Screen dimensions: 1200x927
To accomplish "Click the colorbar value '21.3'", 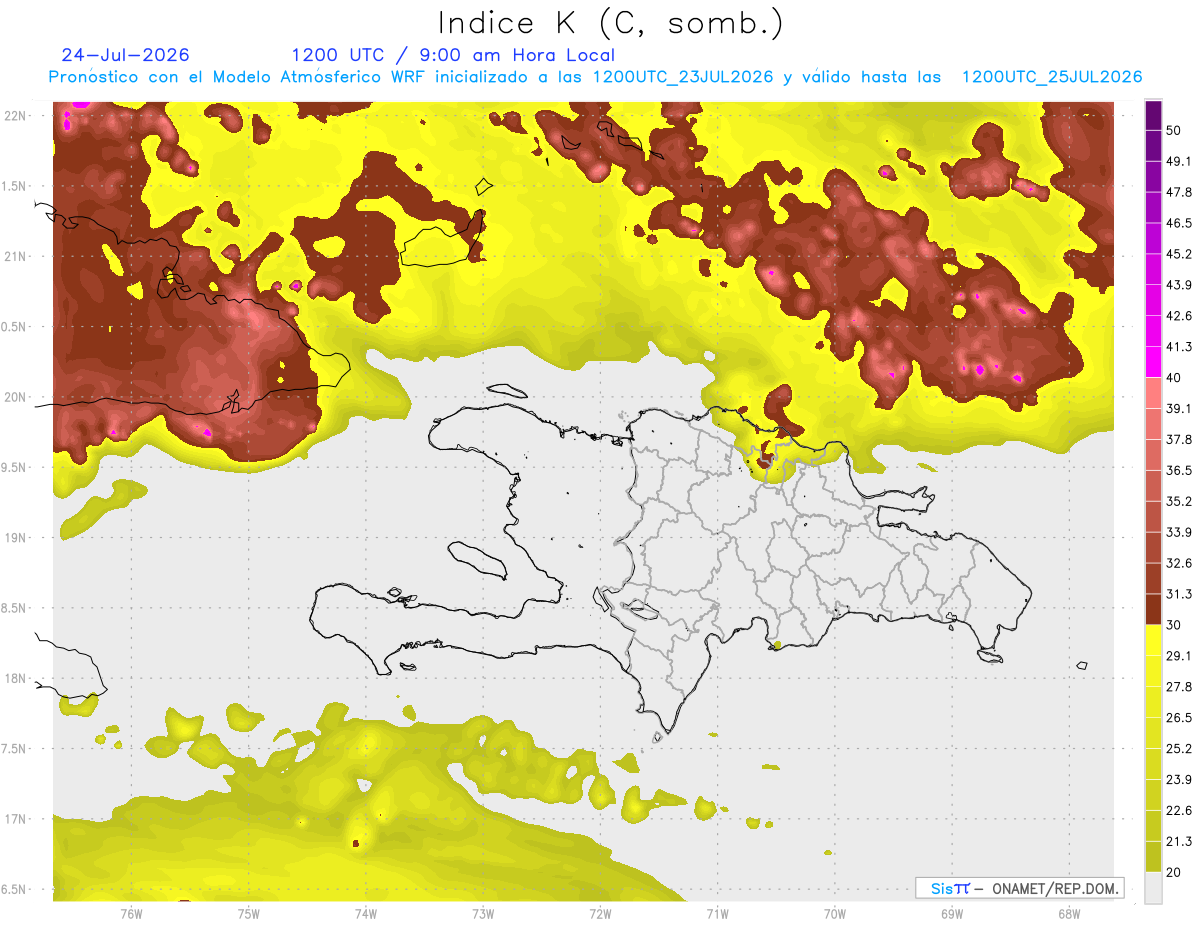I will [x=1178, y=841].
